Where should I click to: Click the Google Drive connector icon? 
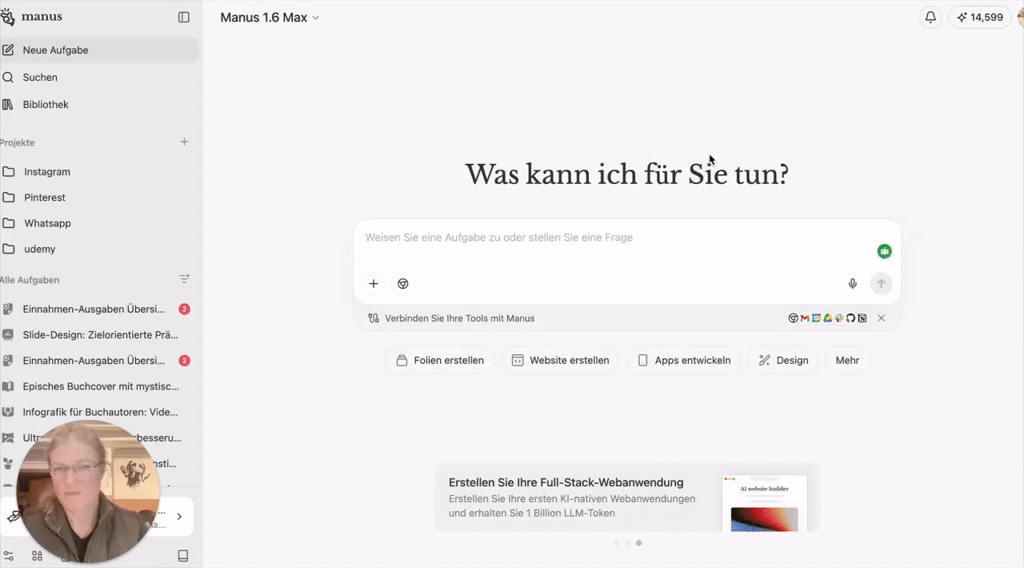click(x=827, y=318)
